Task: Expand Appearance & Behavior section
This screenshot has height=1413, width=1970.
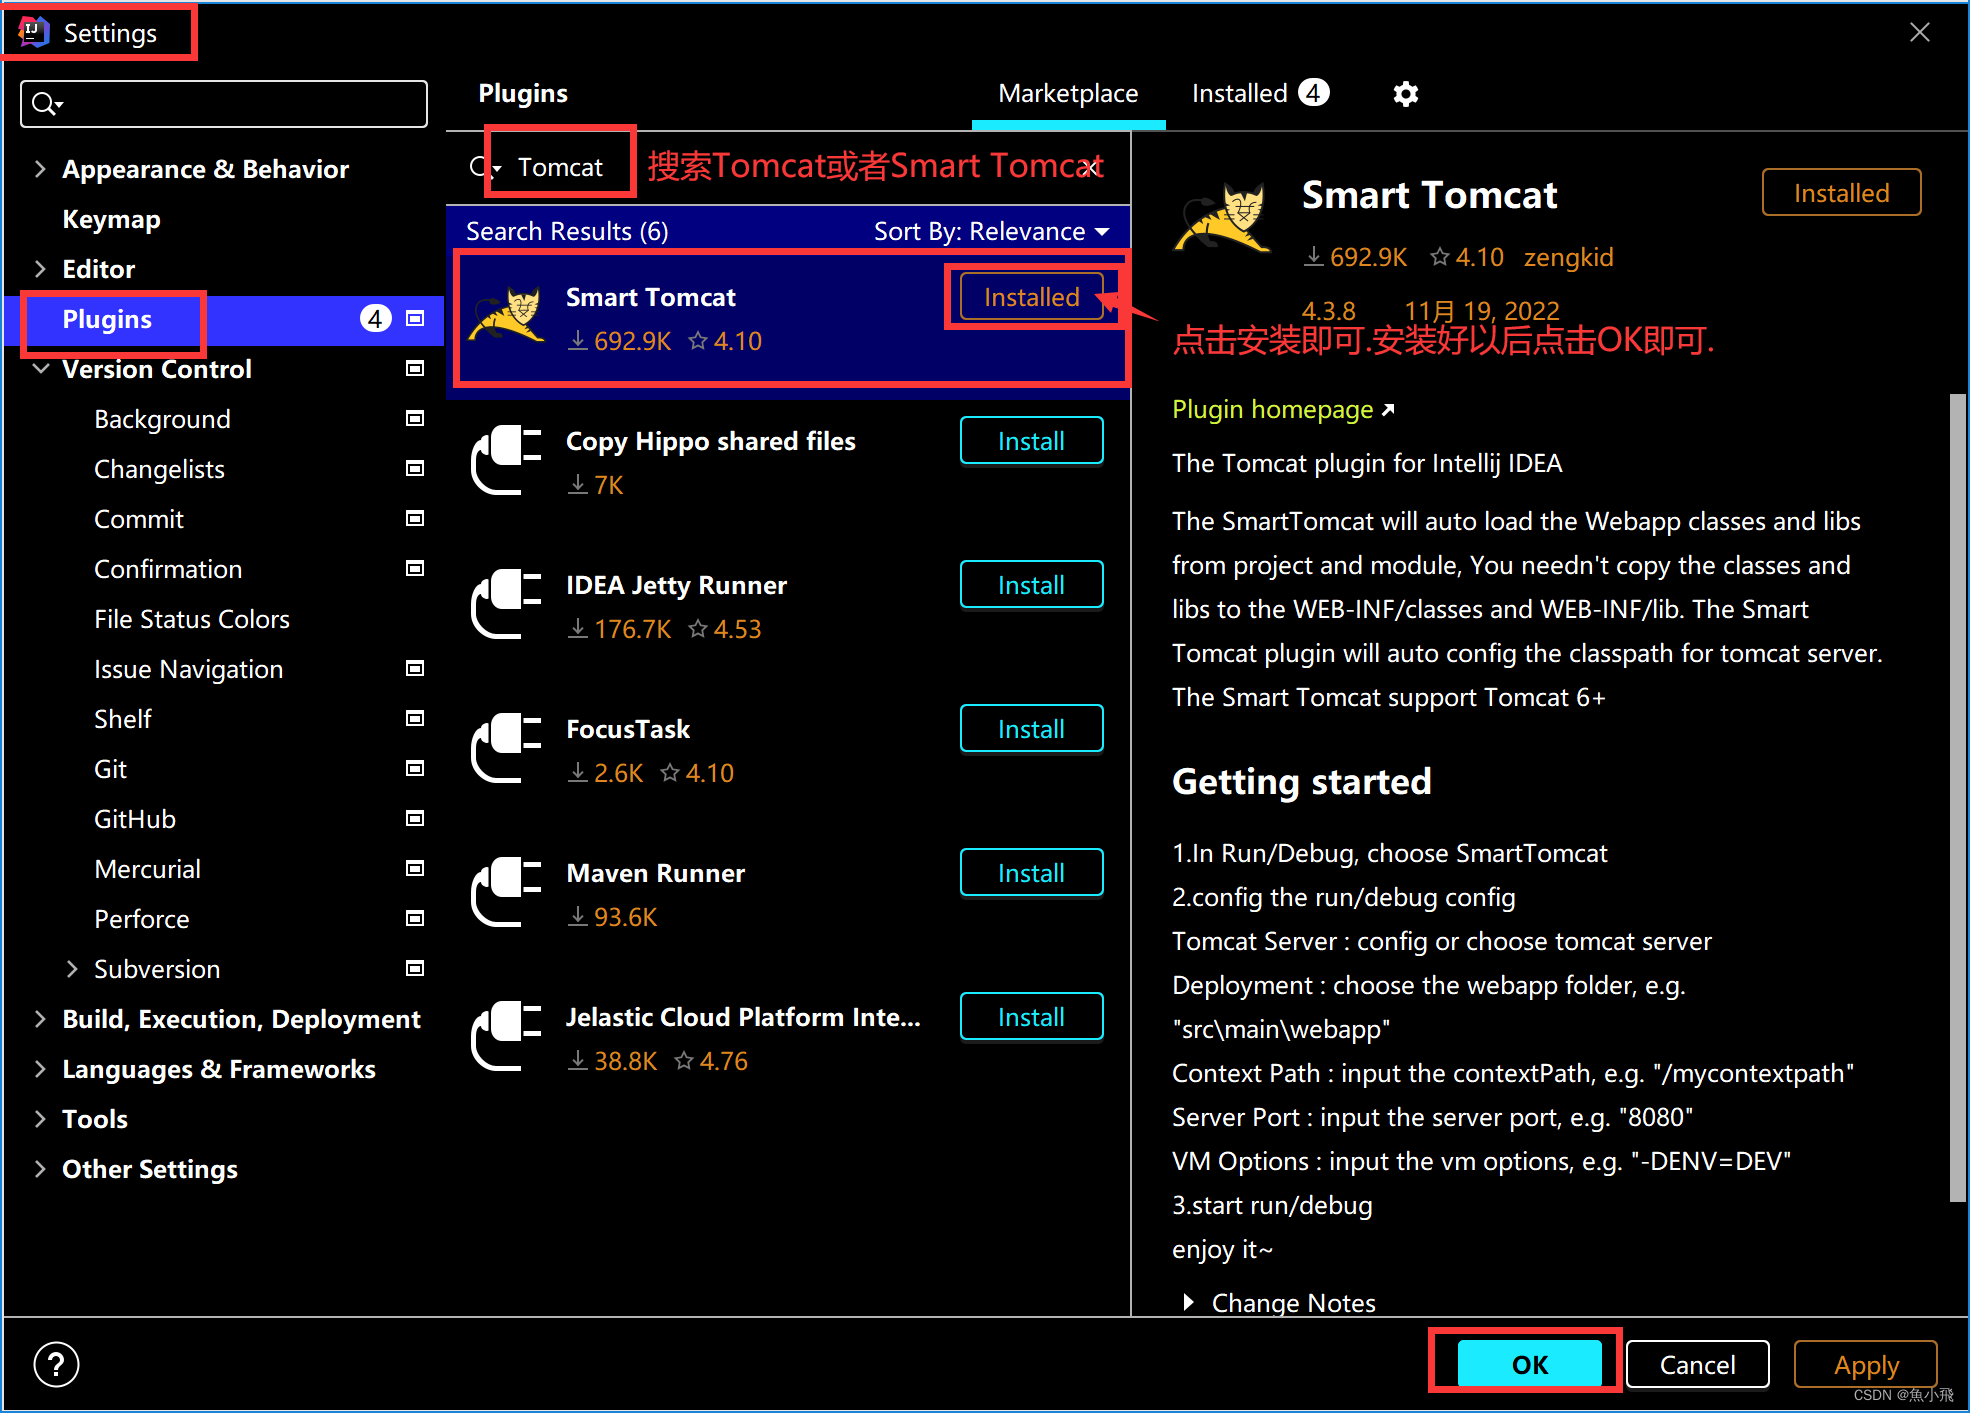Action: pos(40,169)
